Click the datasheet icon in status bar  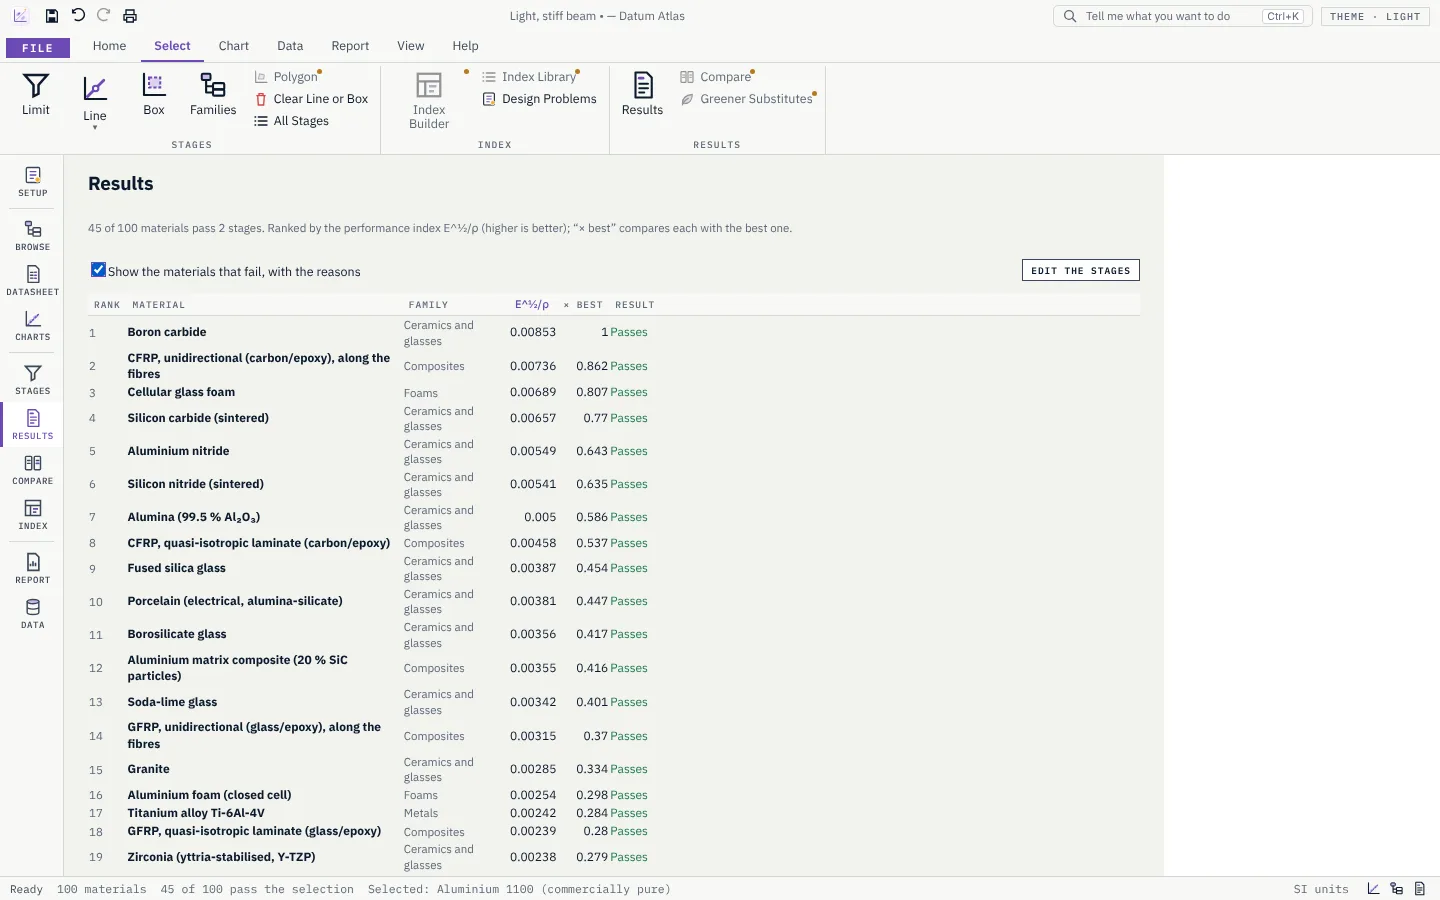coord(1420,889)
